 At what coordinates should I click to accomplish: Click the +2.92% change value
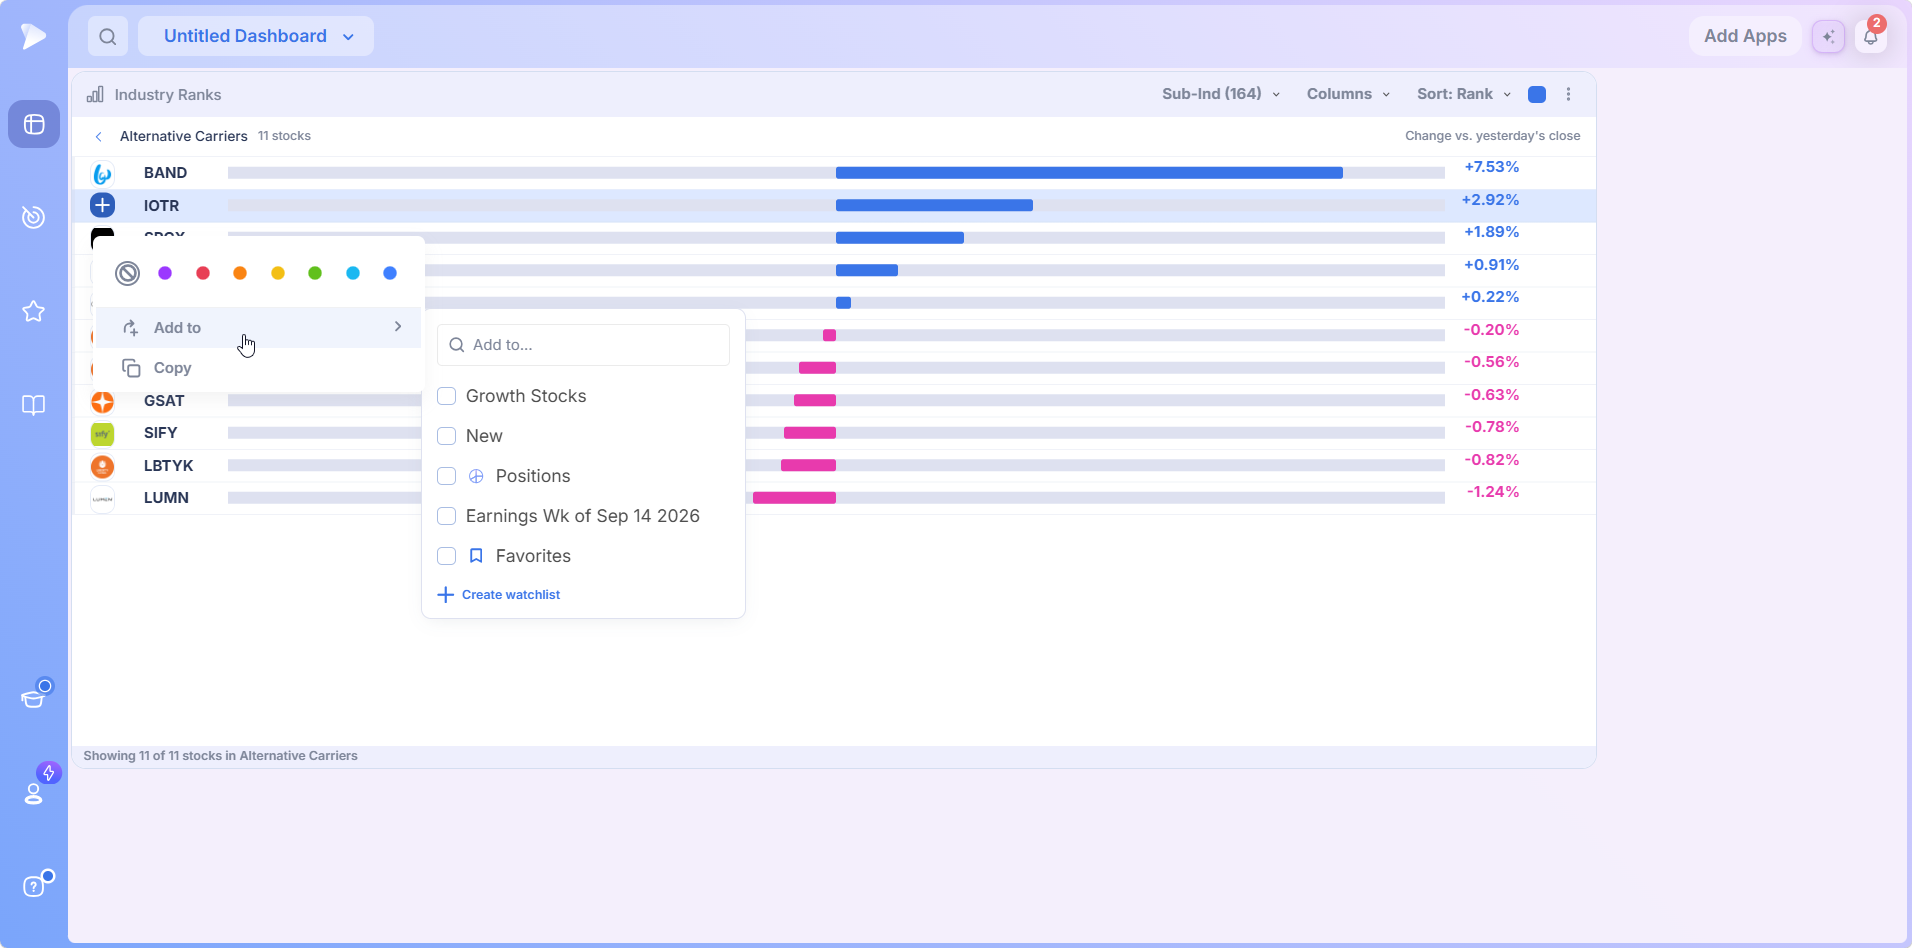pos(1490,200)
